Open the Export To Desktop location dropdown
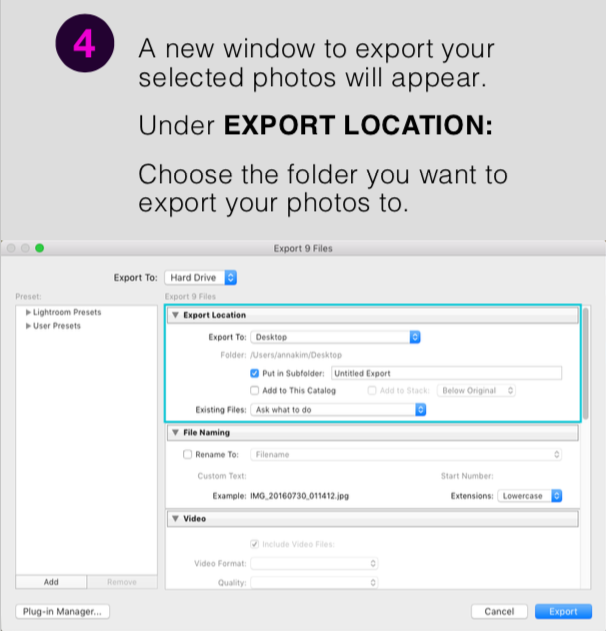 [335, 337]
